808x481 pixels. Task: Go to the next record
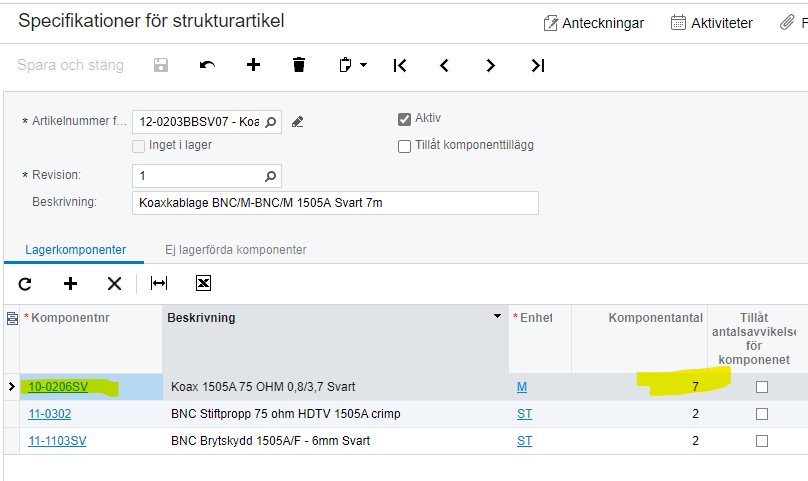490,65
